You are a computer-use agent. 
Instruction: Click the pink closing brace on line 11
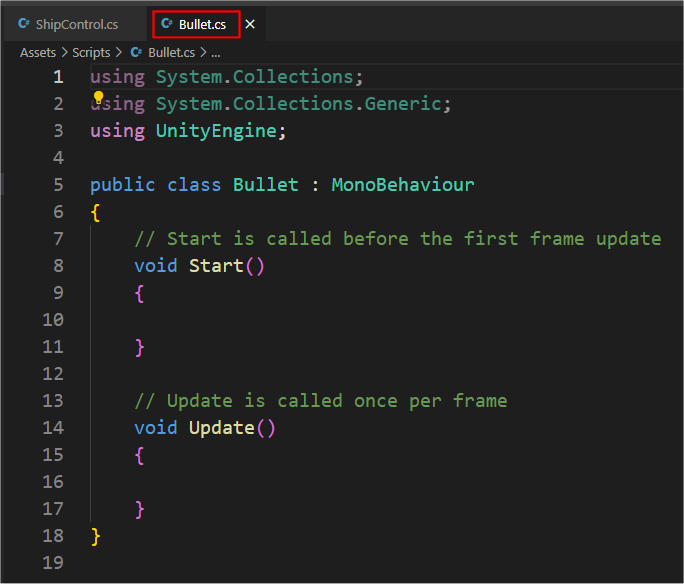pos(140,348)
